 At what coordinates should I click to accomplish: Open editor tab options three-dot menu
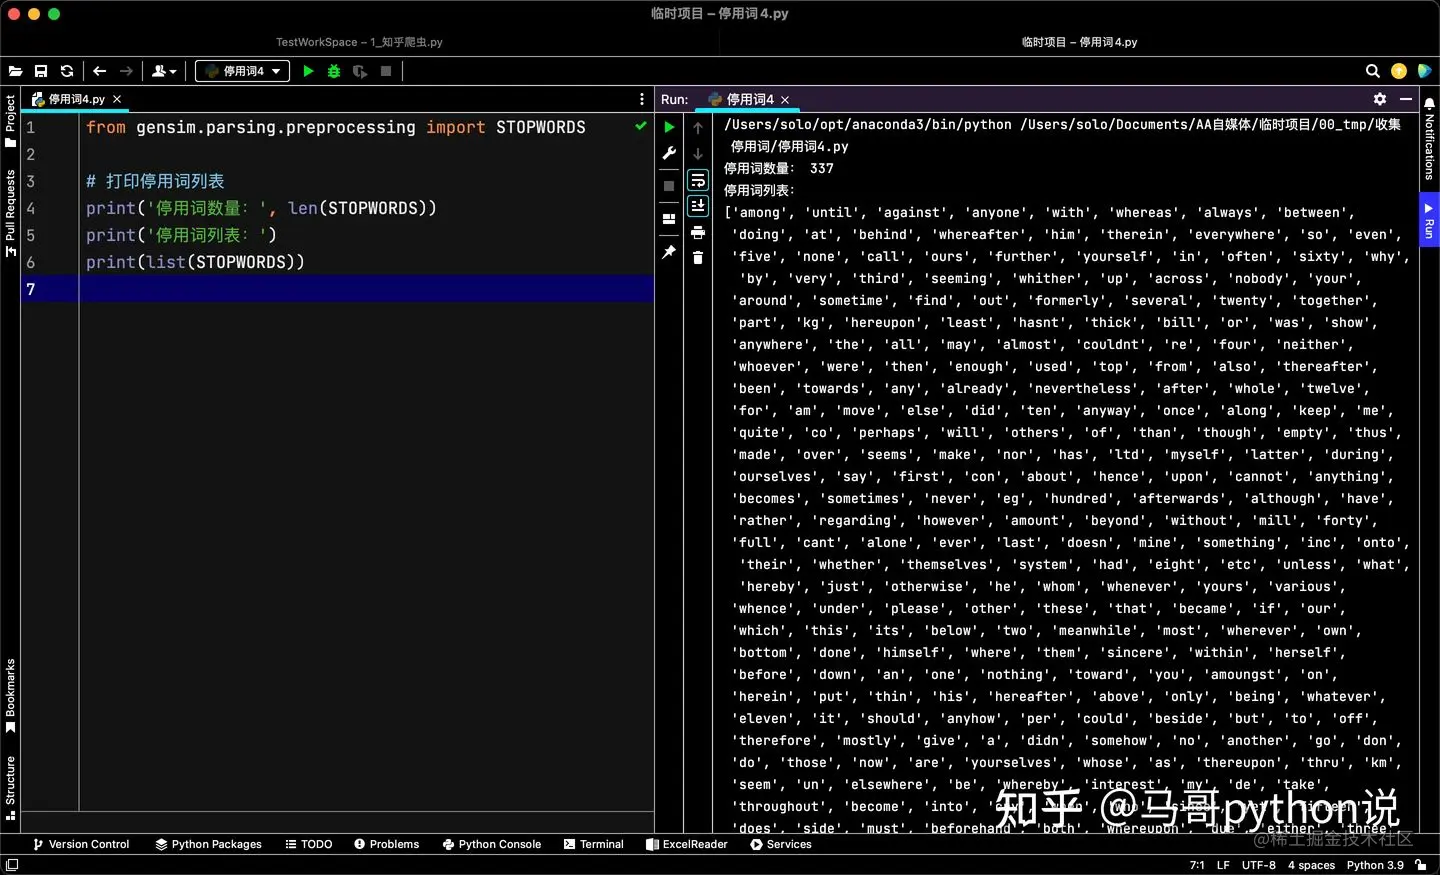[x=642, y=99]
